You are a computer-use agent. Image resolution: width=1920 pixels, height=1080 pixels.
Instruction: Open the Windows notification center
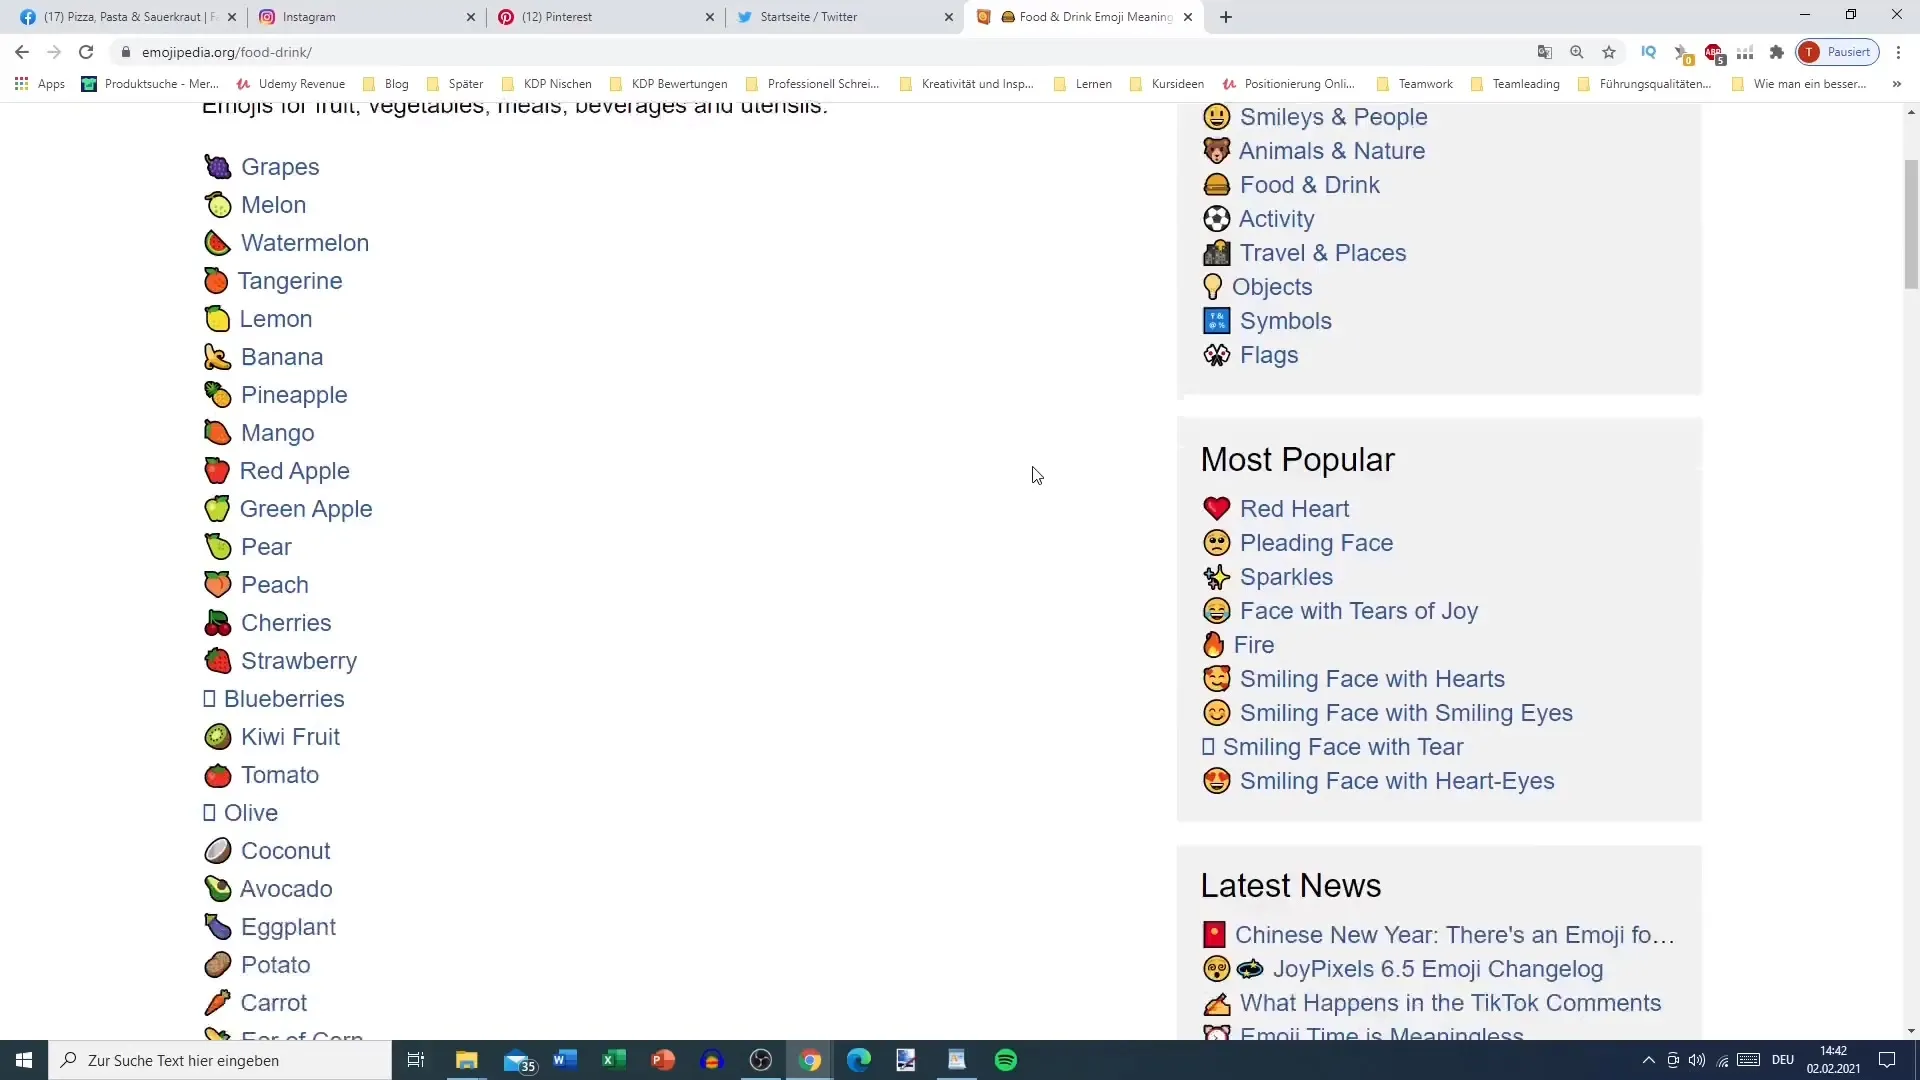pos(1887,1060)
